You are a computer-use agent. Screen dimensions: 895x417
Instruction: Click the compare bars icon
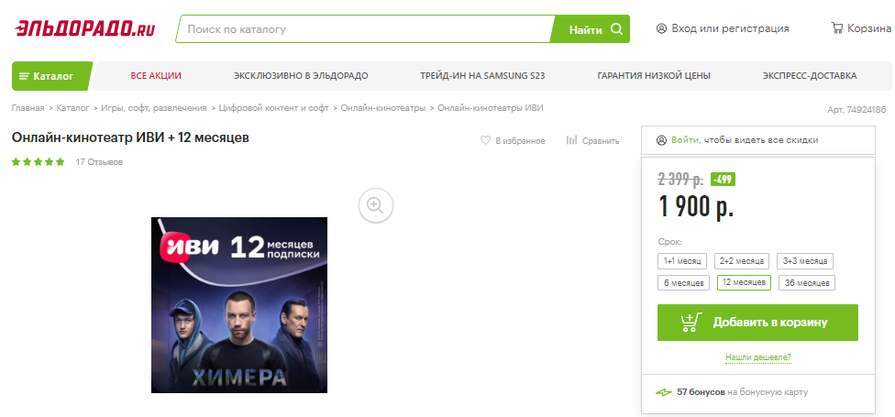(x=571, y=140)
